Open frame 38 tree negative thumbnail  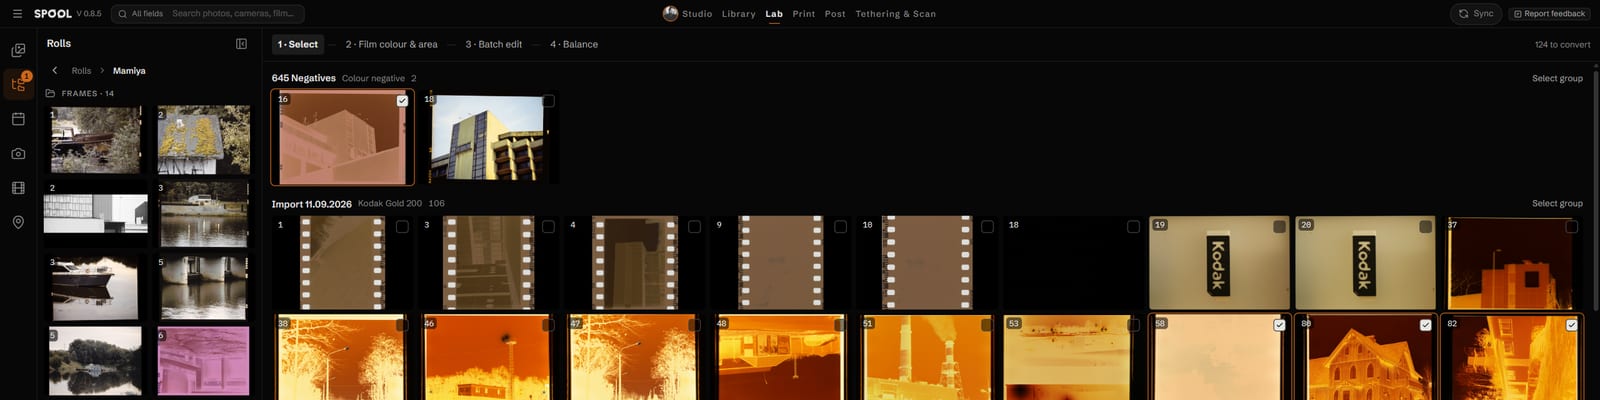[x=342, y=358]
